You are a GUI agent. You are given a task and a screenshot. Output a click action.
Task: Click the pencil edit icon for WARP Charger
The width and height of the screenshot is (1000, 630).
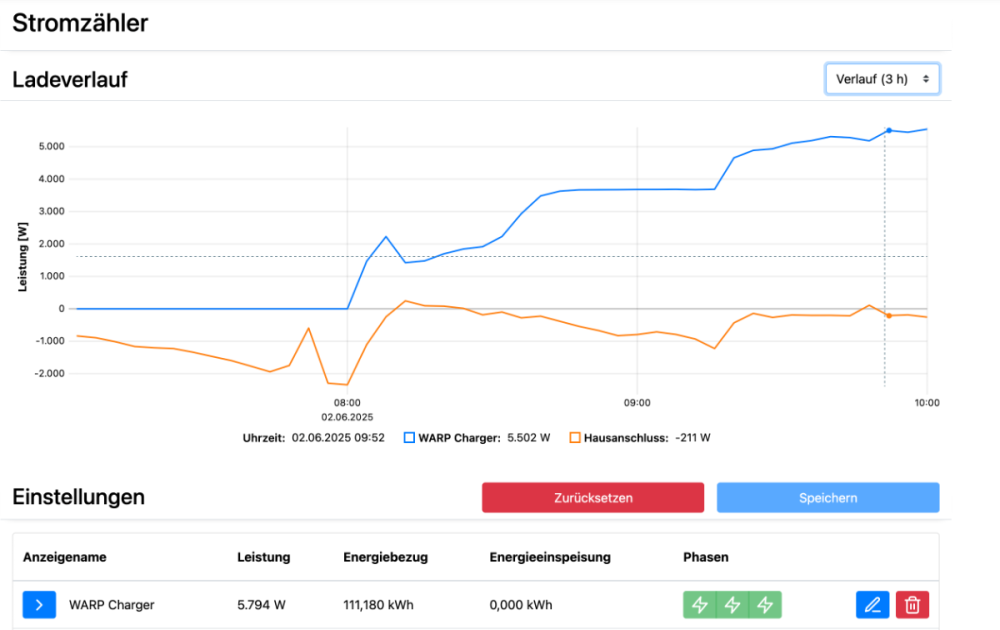tap(872, 605)
